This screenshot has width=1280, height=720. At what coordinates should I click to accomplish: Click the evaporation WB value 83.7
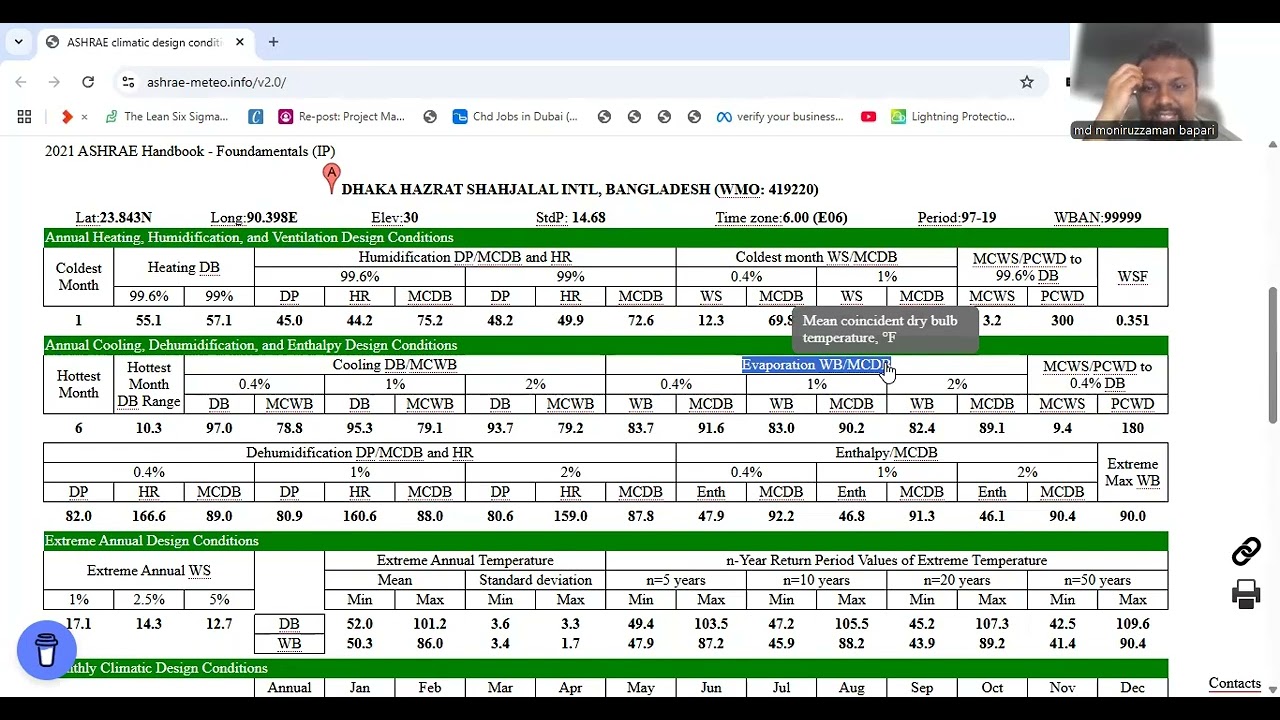click(640, 428)
